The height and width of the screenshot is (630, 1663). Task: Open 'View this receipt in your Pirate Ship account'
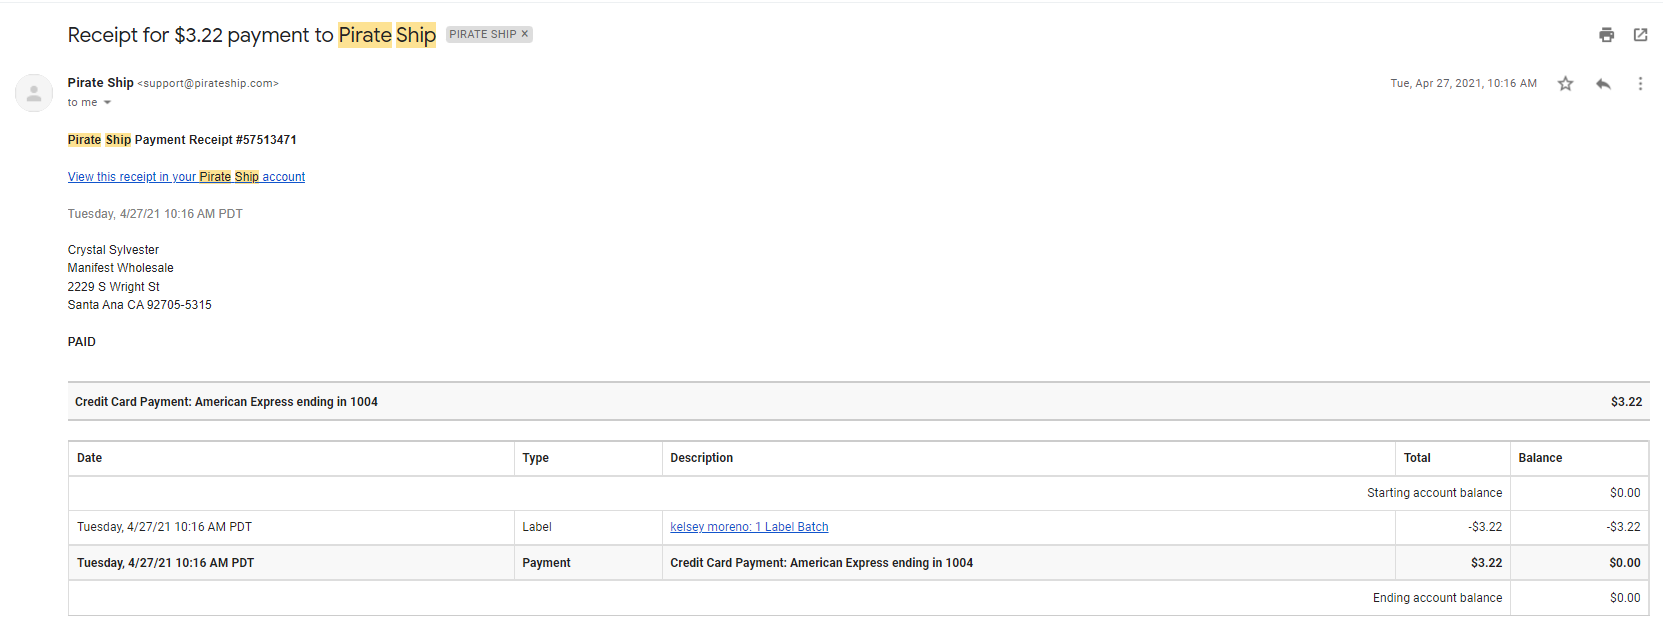pyautogui.click(x=186, y=177)
